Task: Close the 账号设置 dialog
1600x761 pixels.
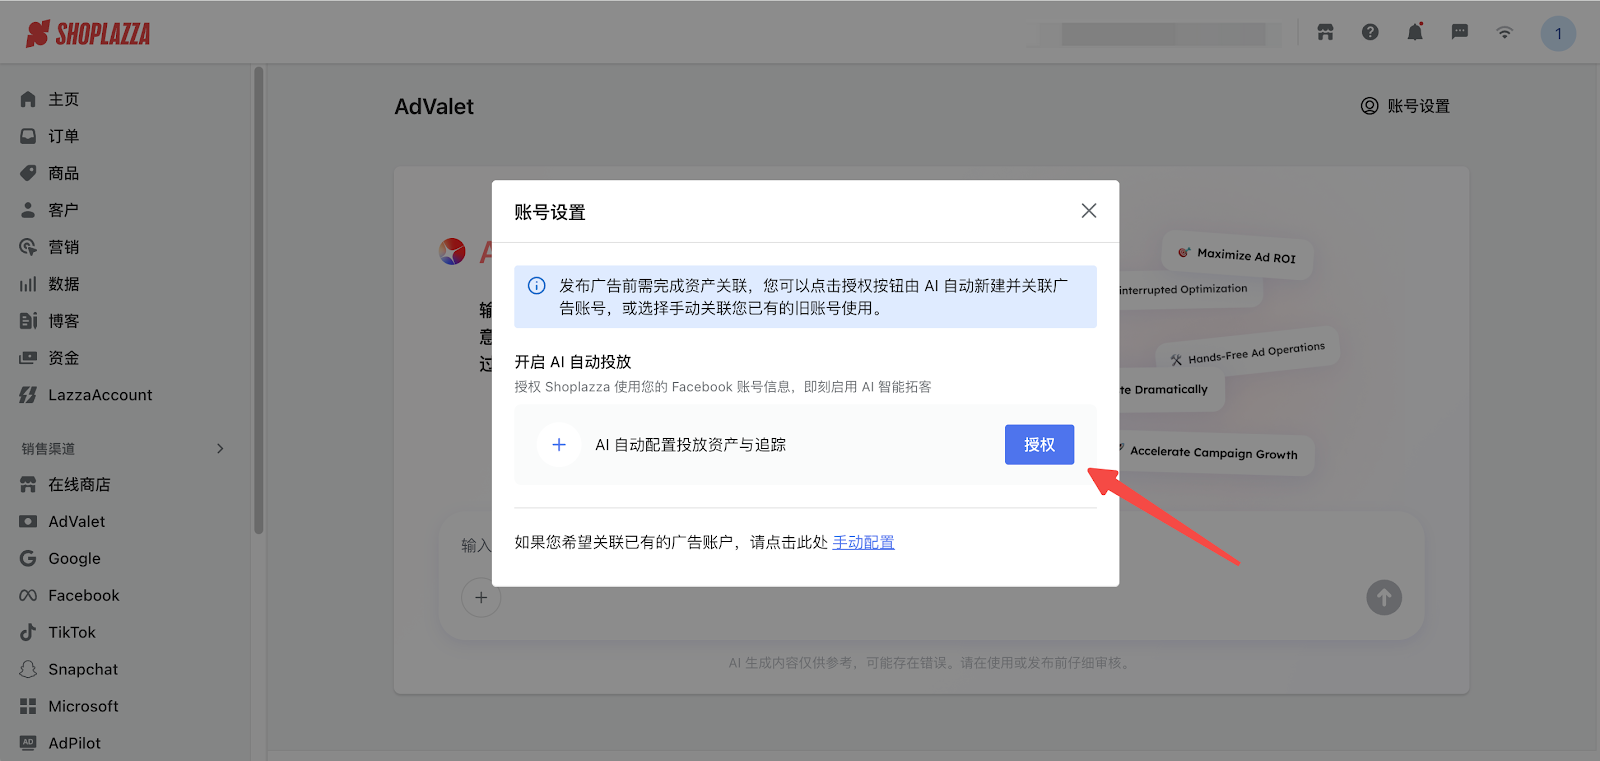Action: (1088, 211)
